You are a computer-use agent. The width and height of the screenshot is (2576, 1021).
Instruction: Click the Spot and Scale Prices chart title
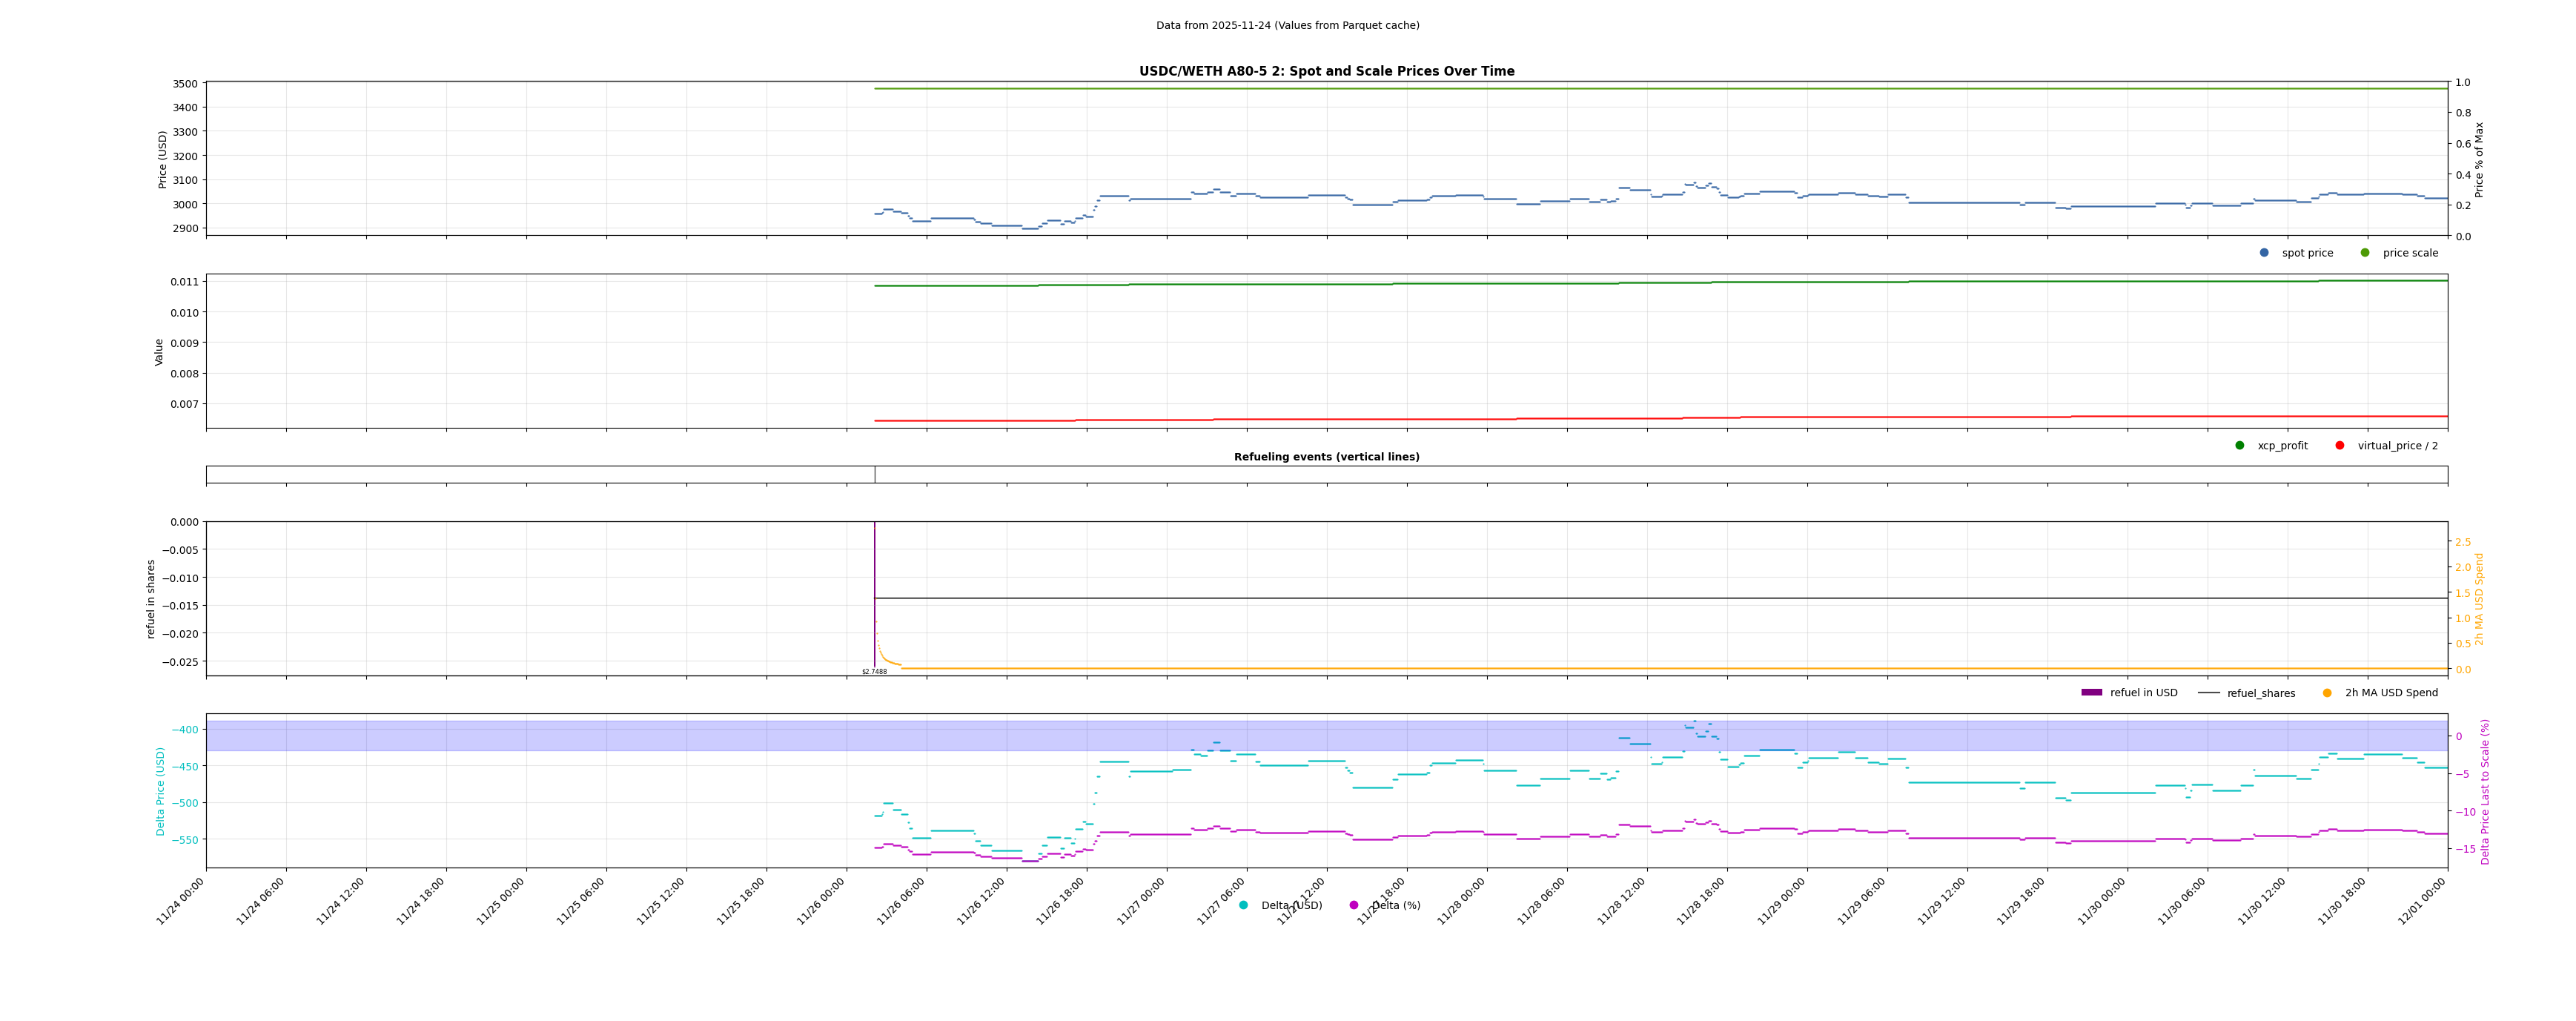[1326, 72]
